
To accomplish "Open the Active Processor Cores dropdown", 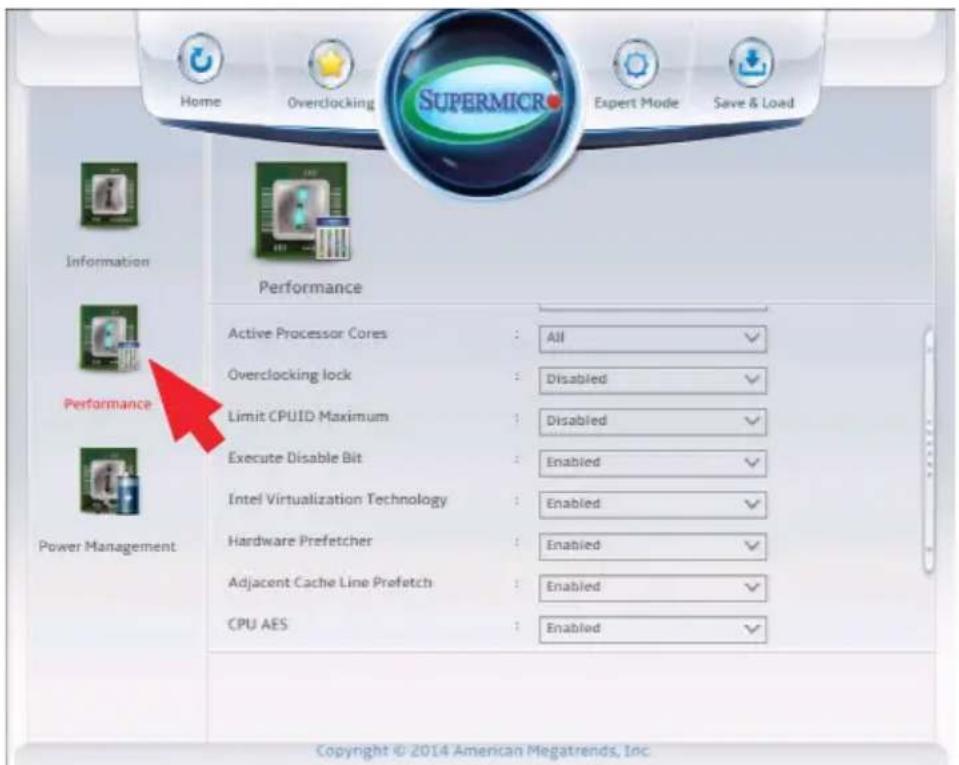I will [653, 338].
